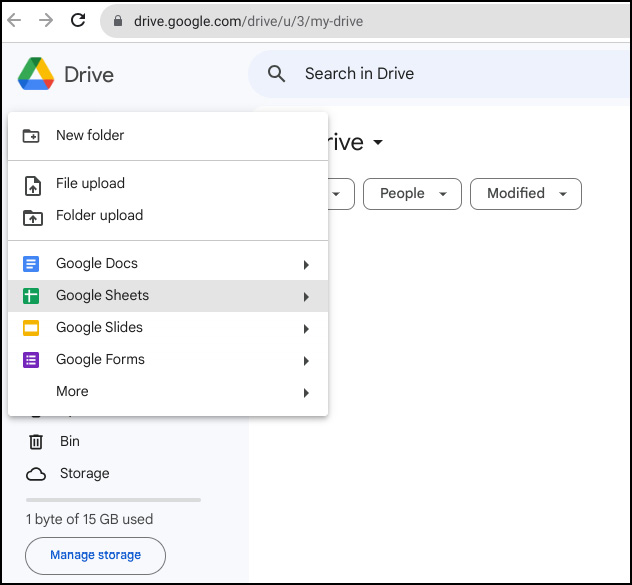632x585 pixels.
Task: Open the My Drive title dropdown arrow
Action: pos(378,142)
